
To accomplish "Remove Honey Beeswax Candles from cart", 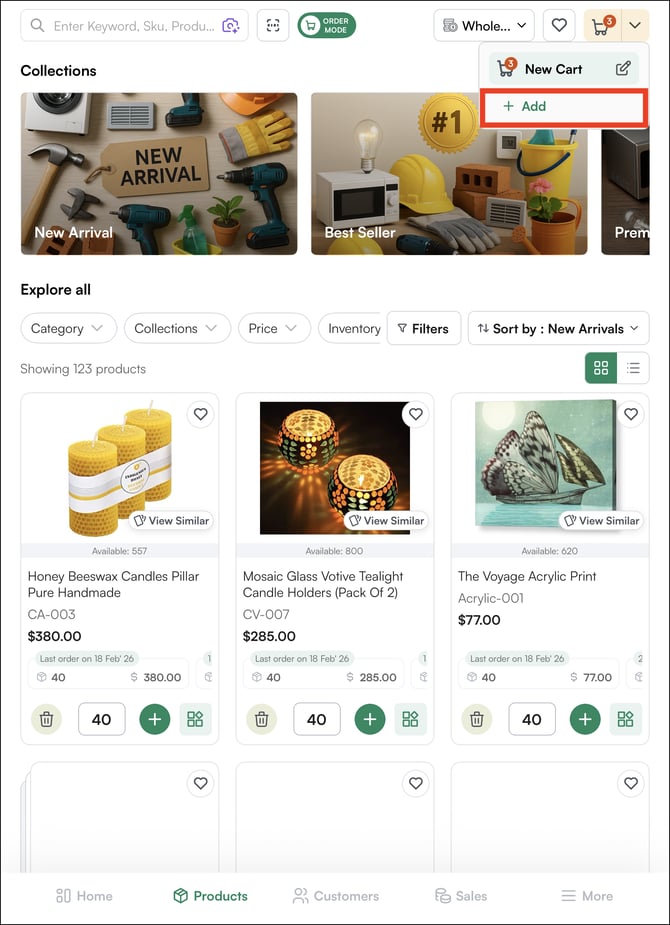I will click(x=46, y=719).
